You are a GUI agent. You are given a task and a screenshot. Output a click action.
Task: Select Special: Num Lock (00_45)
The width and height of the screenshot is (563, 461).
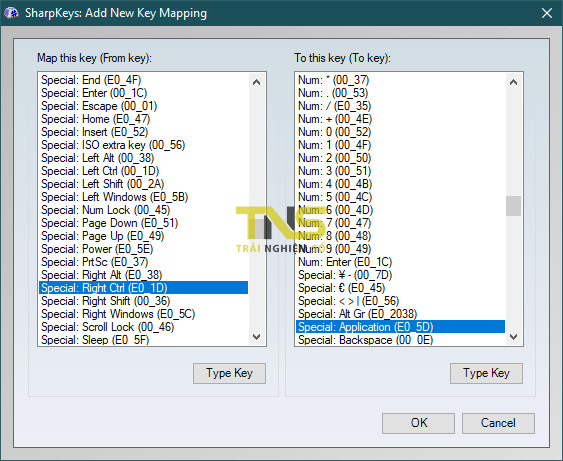pos(143,210)
